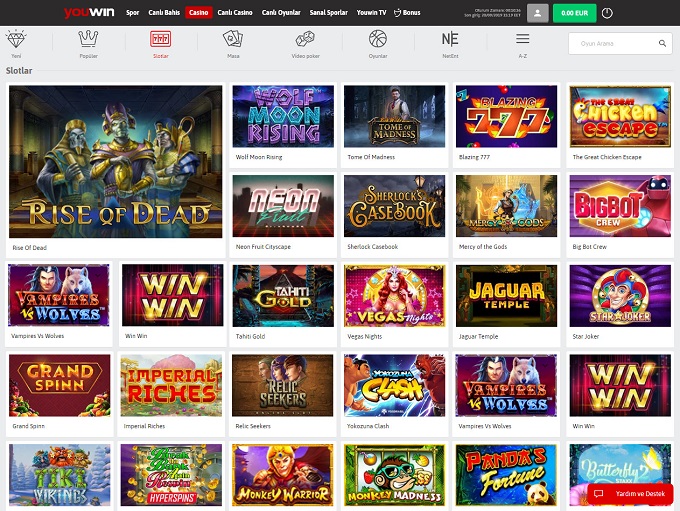Click the Youwin logo
The width and height of the screenshot is (680, 511).
point(89,13)
